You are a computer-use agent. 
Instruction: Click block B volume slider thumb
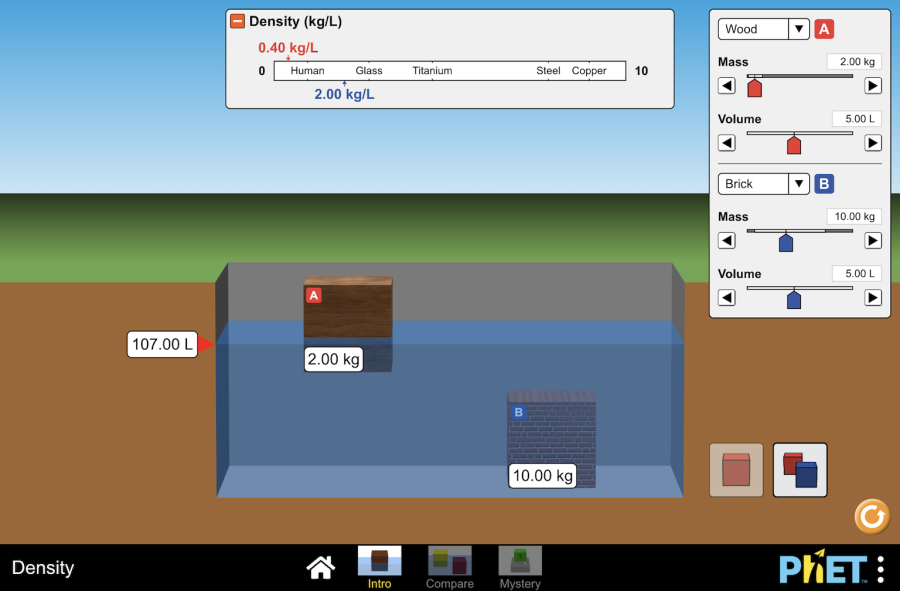click(794, 299)
